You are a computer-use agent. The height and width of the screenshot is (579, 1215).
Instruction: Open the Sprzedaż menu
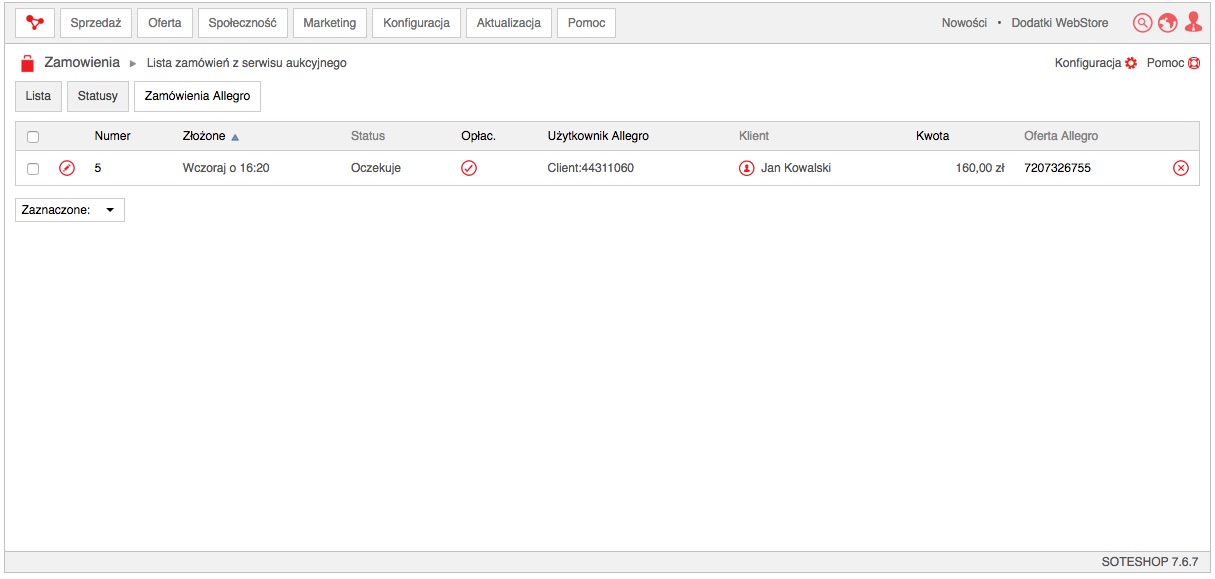pos(96,23)
